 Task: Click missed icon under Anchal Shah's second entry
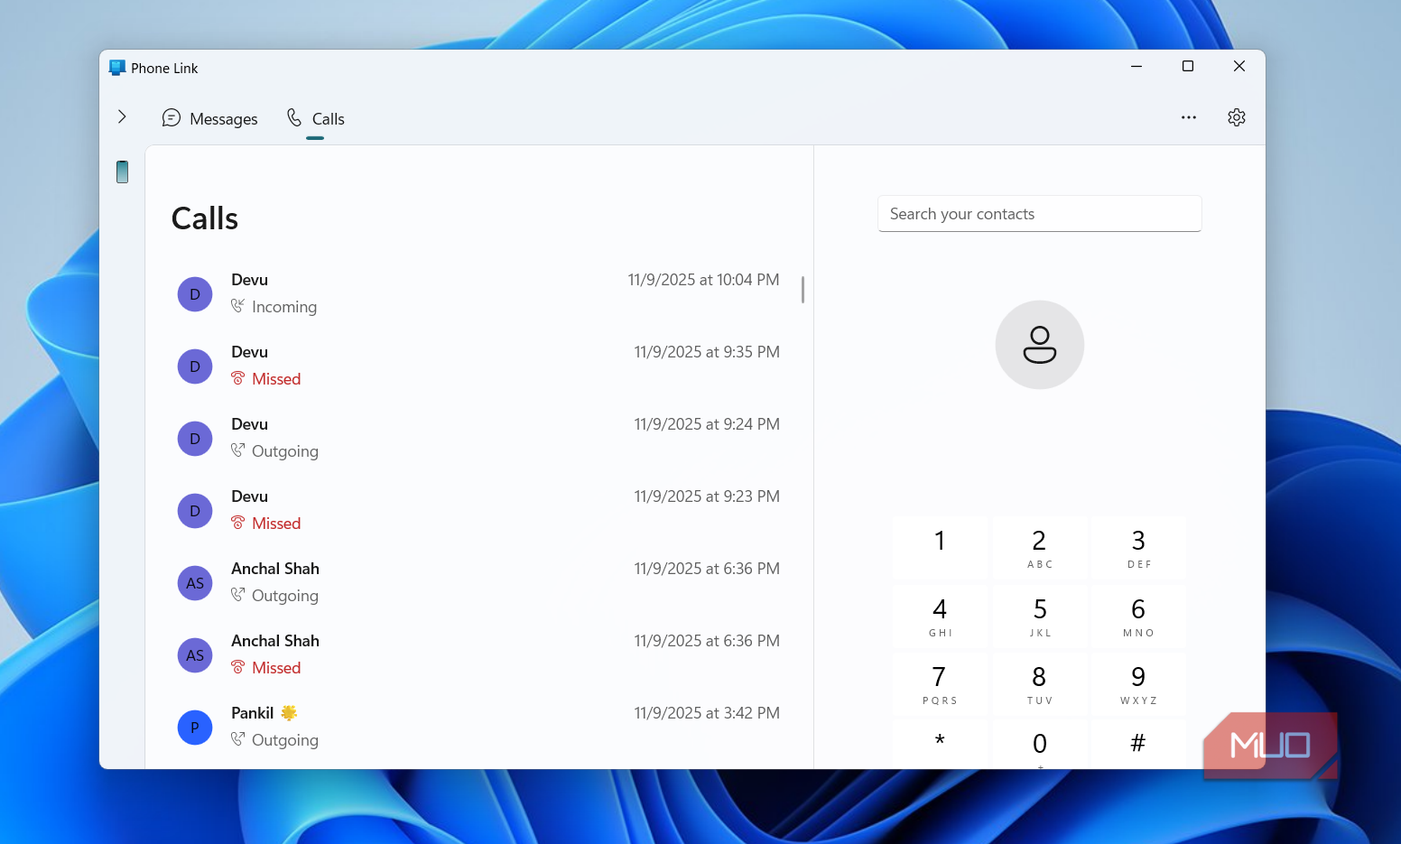tap(238, 666)
